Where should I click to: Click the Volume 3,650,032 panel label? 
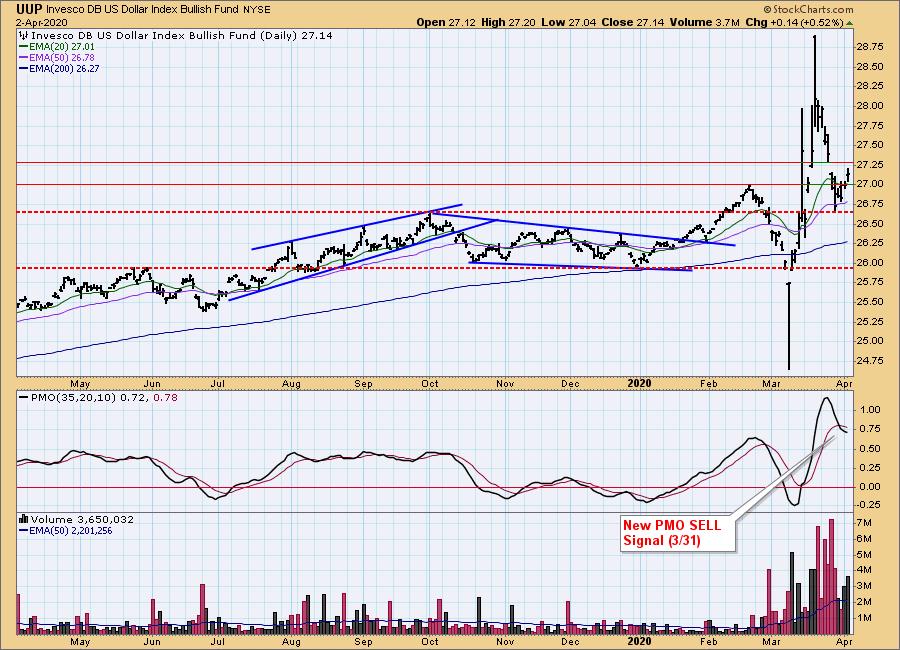click(82, 519)
